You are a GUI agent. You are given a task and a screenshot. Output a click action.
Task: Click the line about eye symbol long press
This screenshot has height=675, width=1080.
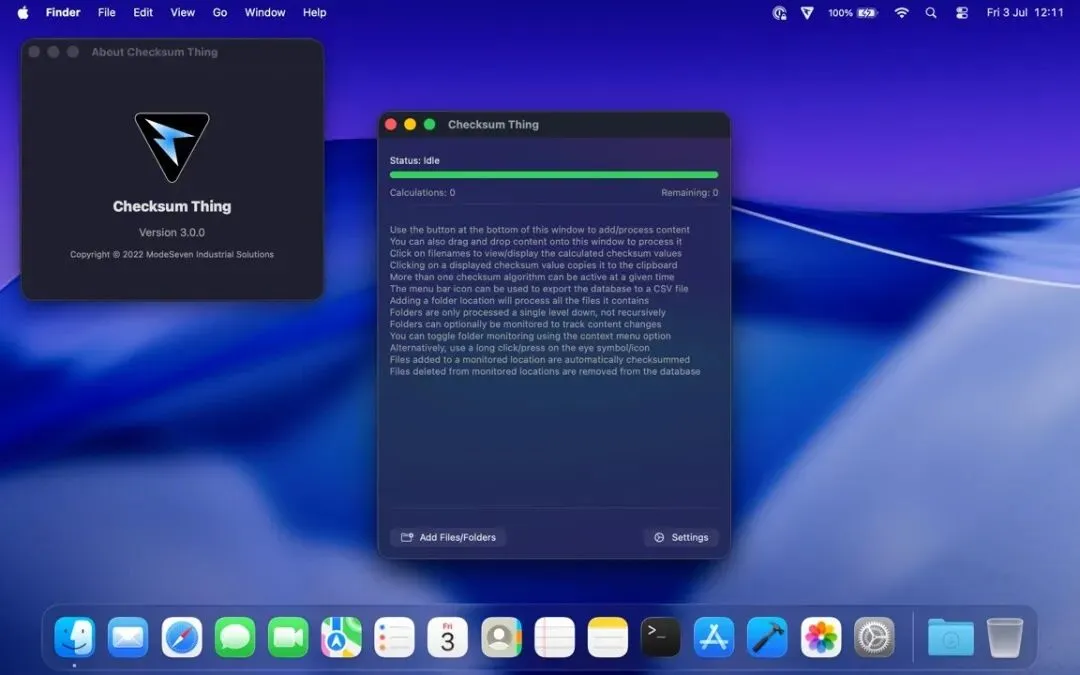coord(519,348)
